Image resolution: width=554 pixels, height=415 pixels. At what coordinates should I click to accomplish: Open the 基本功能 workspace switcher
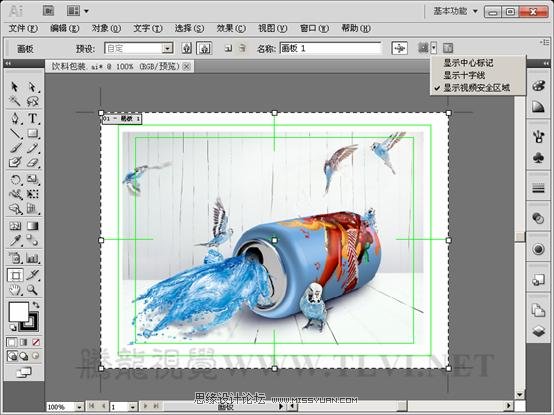point(455,11)
